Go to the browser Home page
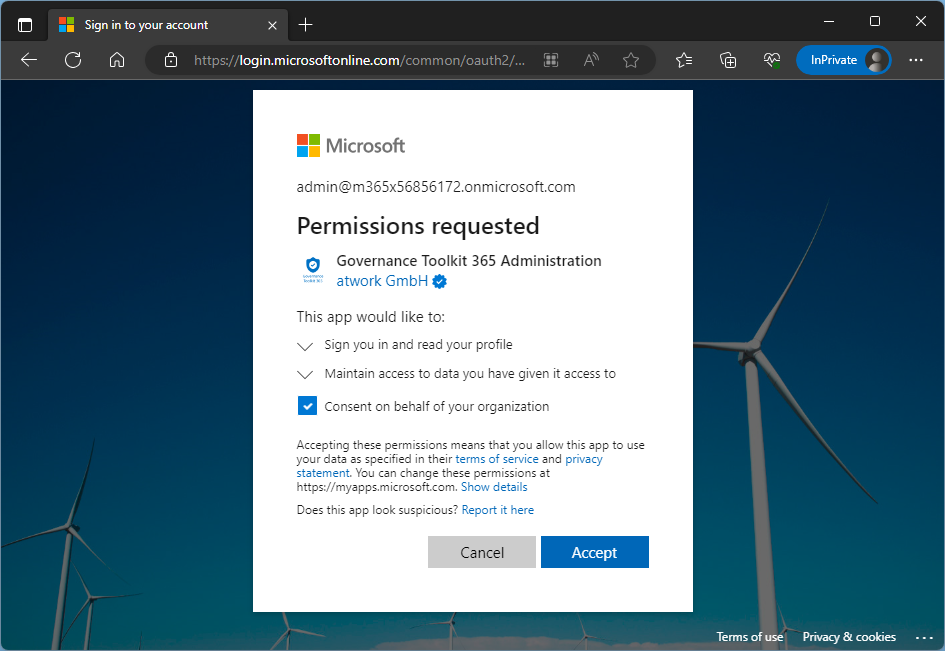Image resolution: width=945 pixels, height=651 pixels. [117, 60]
